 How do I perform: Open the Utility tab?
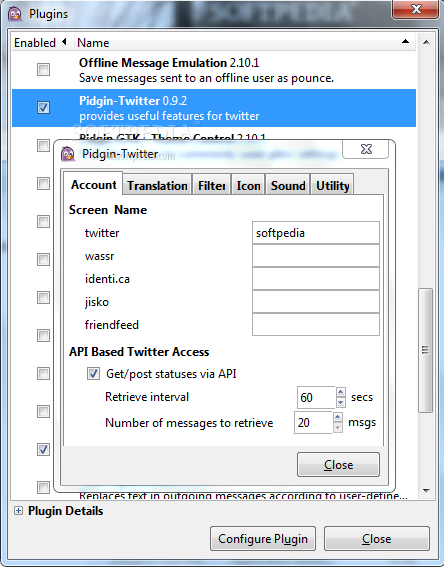coord(332,186)
